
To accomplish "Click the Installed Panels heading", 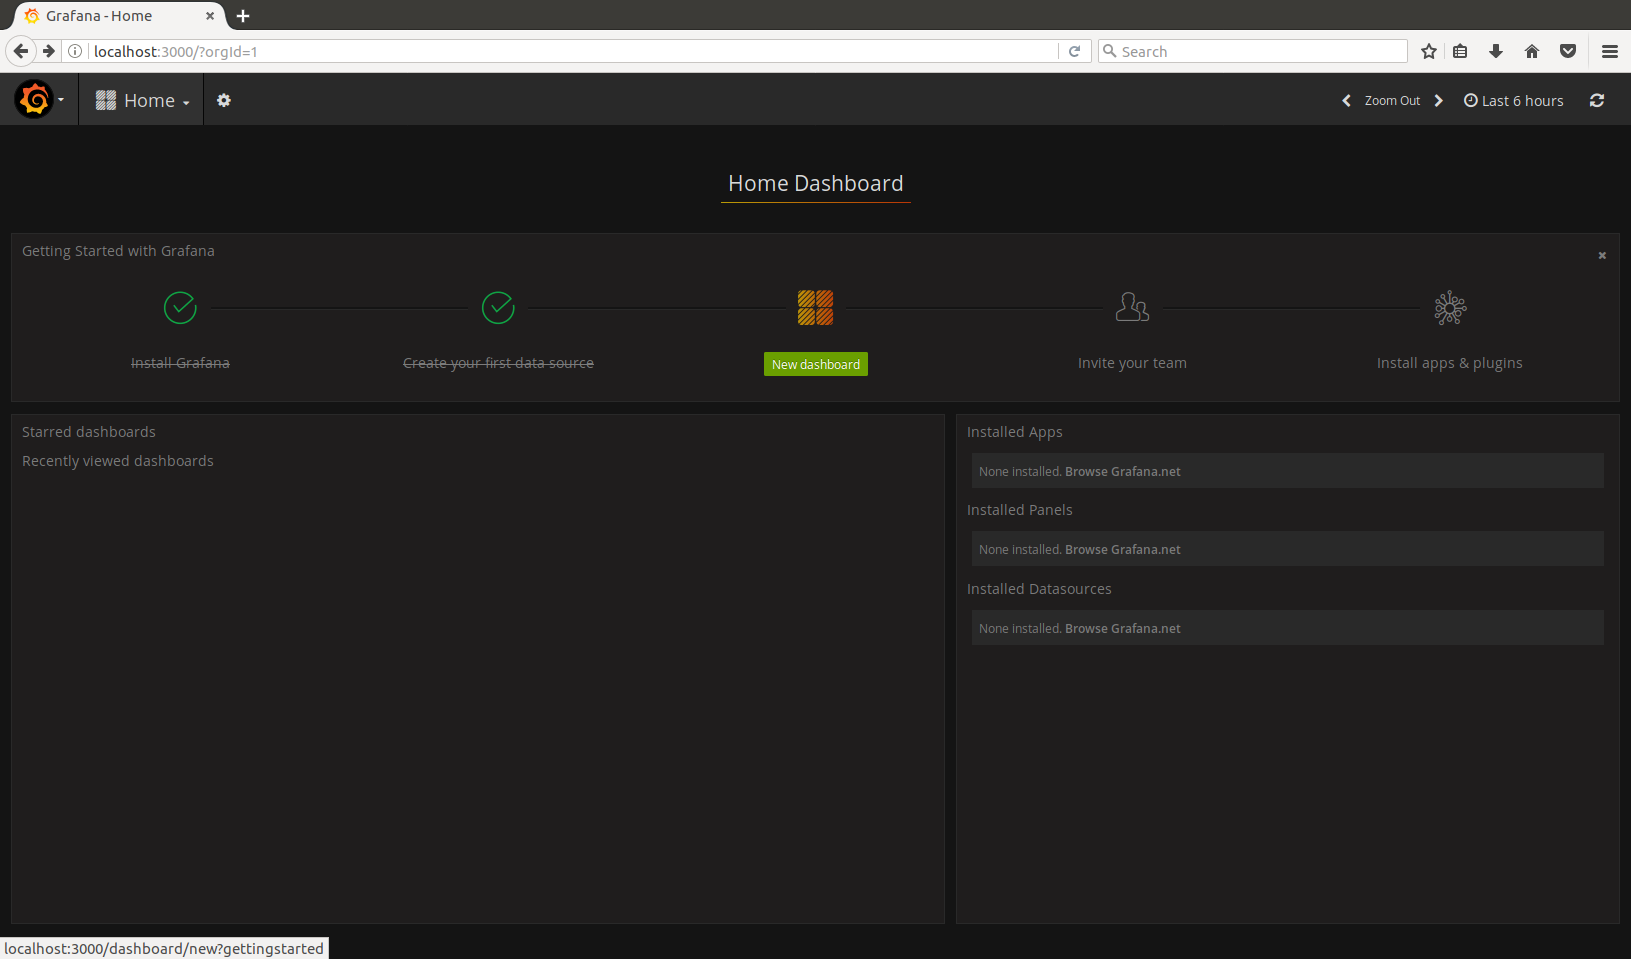I will coord(1019,510).
